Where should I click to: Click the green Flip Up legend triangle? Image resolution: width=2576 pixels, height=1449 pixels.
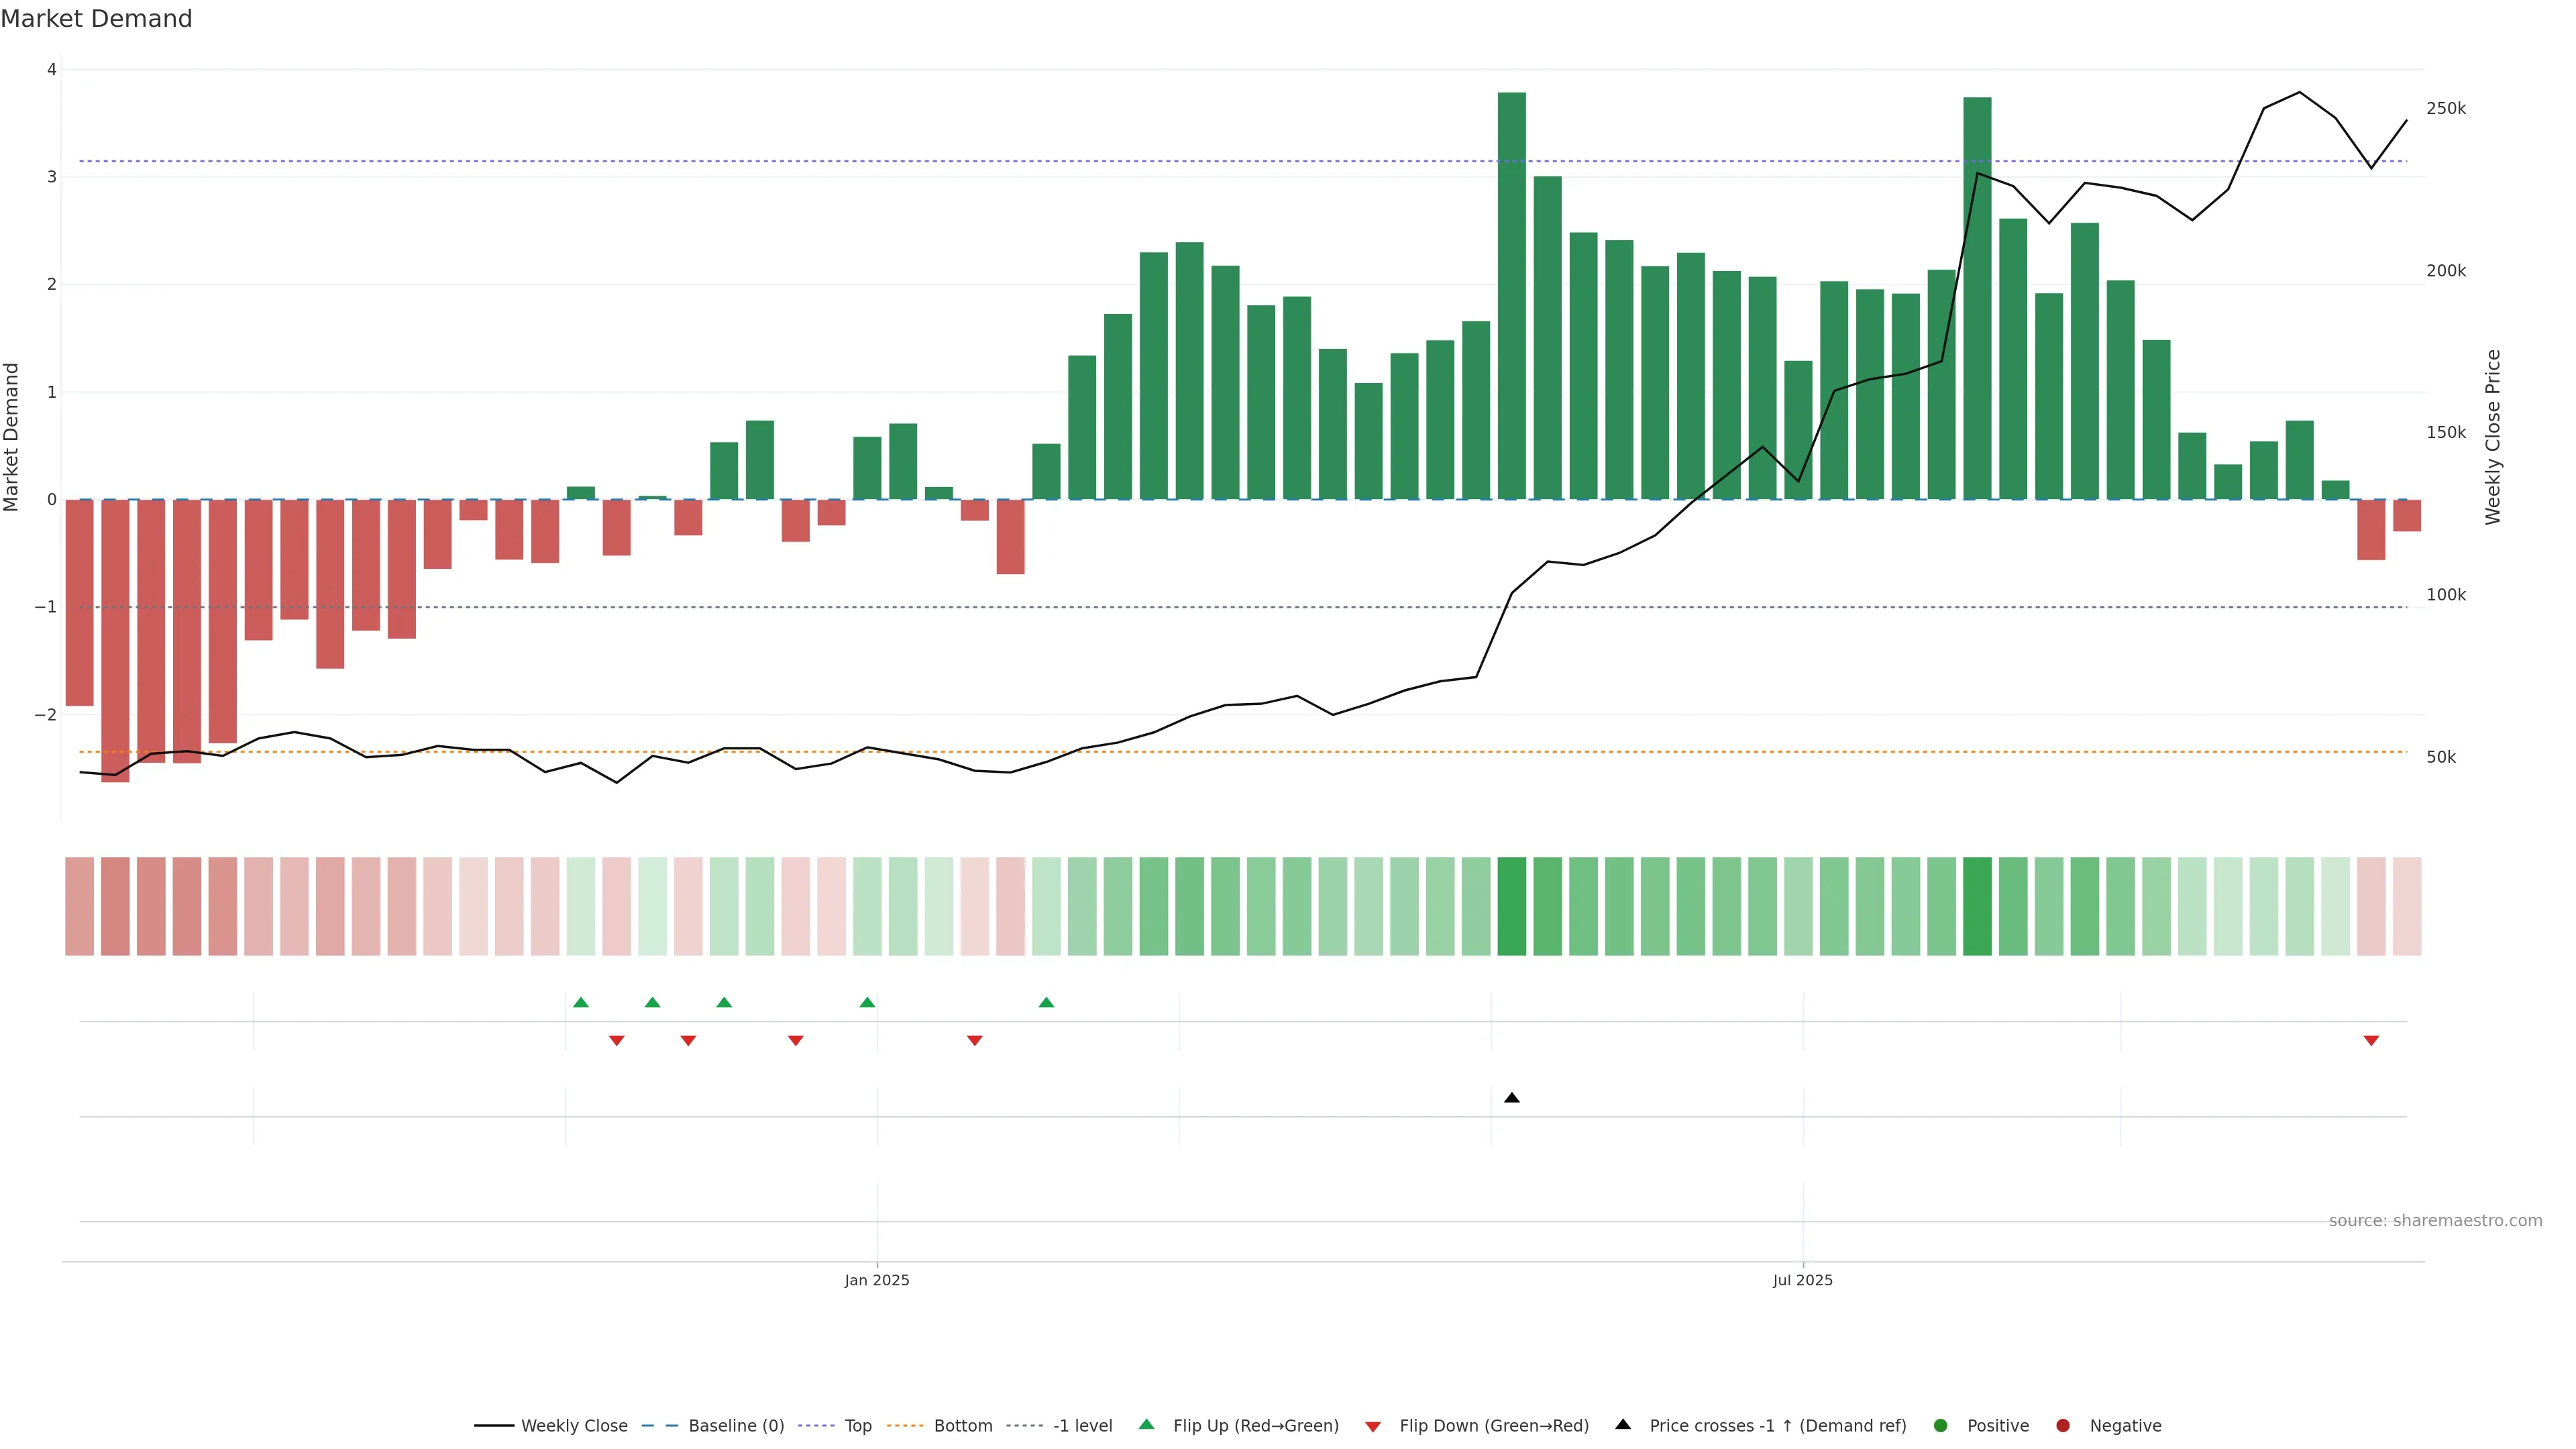pos(1147,1424)
